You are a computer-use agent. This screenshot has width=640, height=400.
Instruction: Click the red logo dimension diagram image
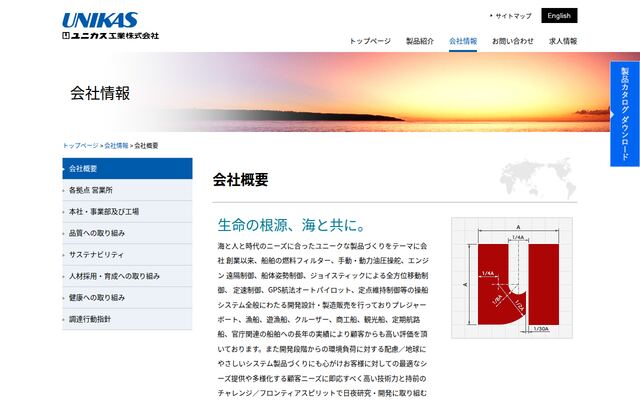pos(512,278)
